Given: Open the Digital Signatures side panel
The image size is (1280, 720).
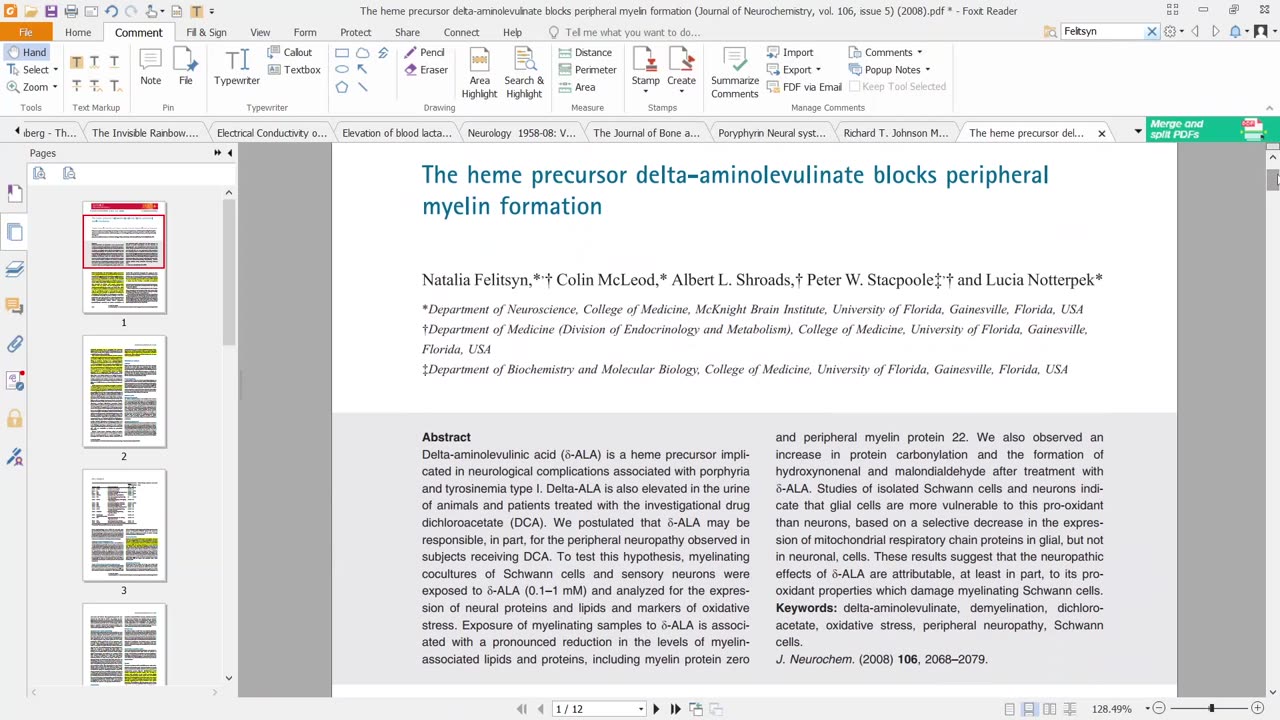Looking at the screenshot, I should pos(15,457).
